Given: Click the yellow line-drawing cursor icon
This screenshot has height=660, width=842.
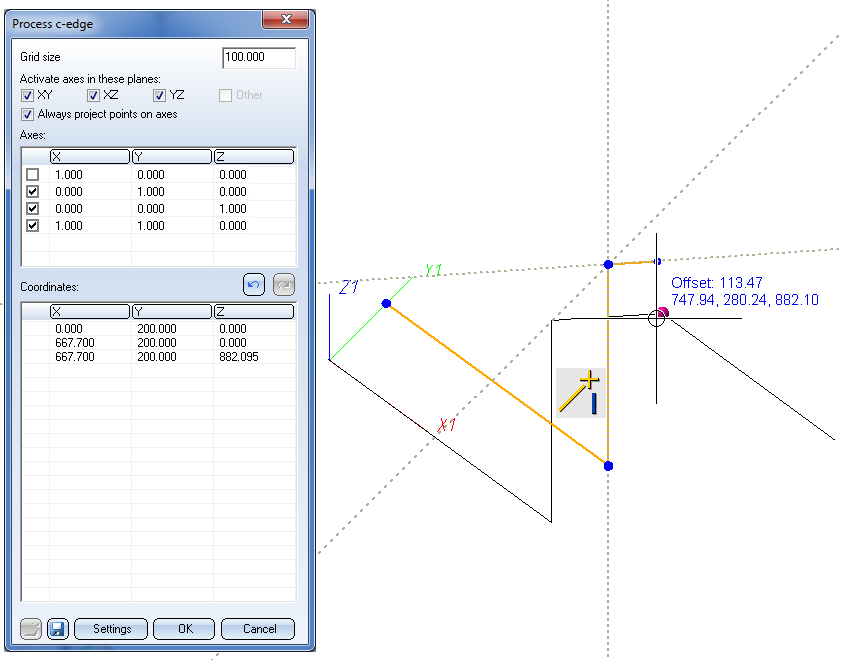Looking at the screenshot, I should (x=581, y=392).
